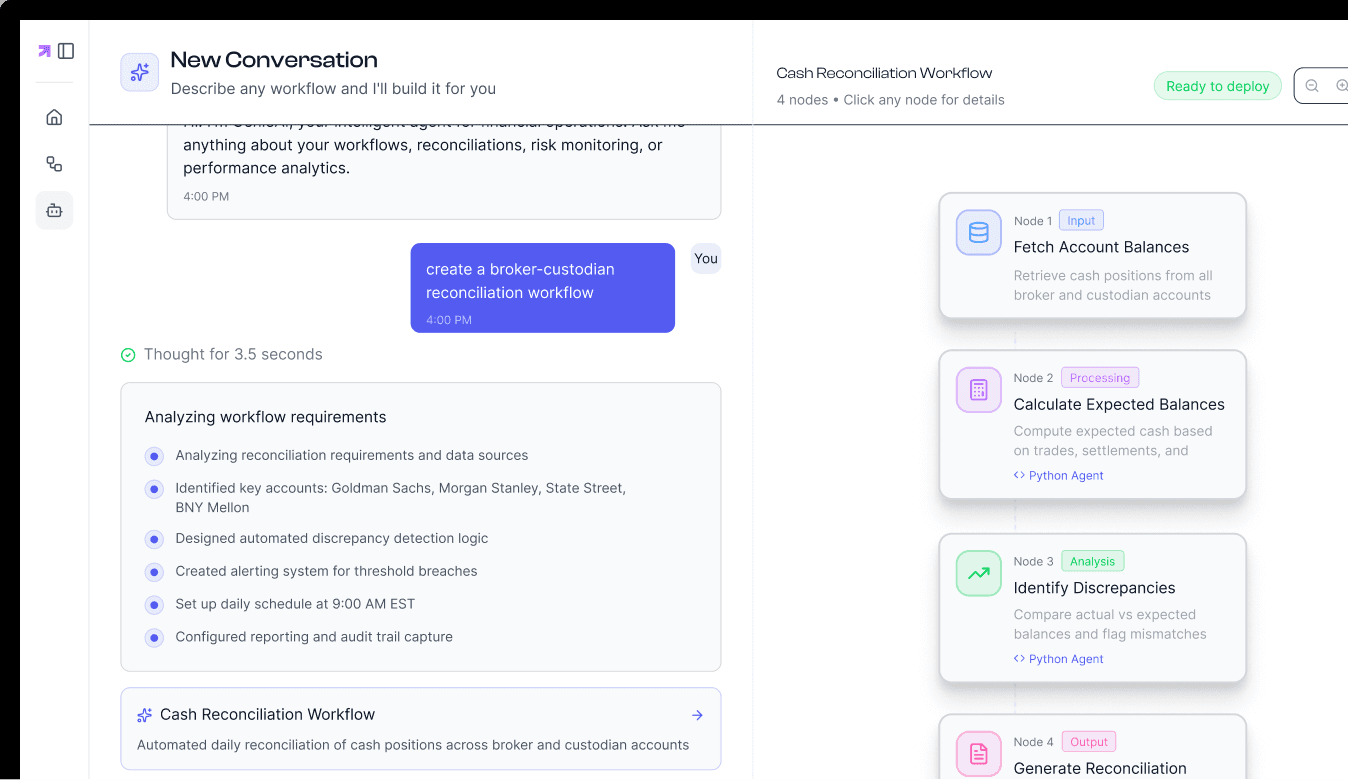Click 'Configured reporting and audit trail capture' step
This screenshot has width=1348, height=780.
314,637
